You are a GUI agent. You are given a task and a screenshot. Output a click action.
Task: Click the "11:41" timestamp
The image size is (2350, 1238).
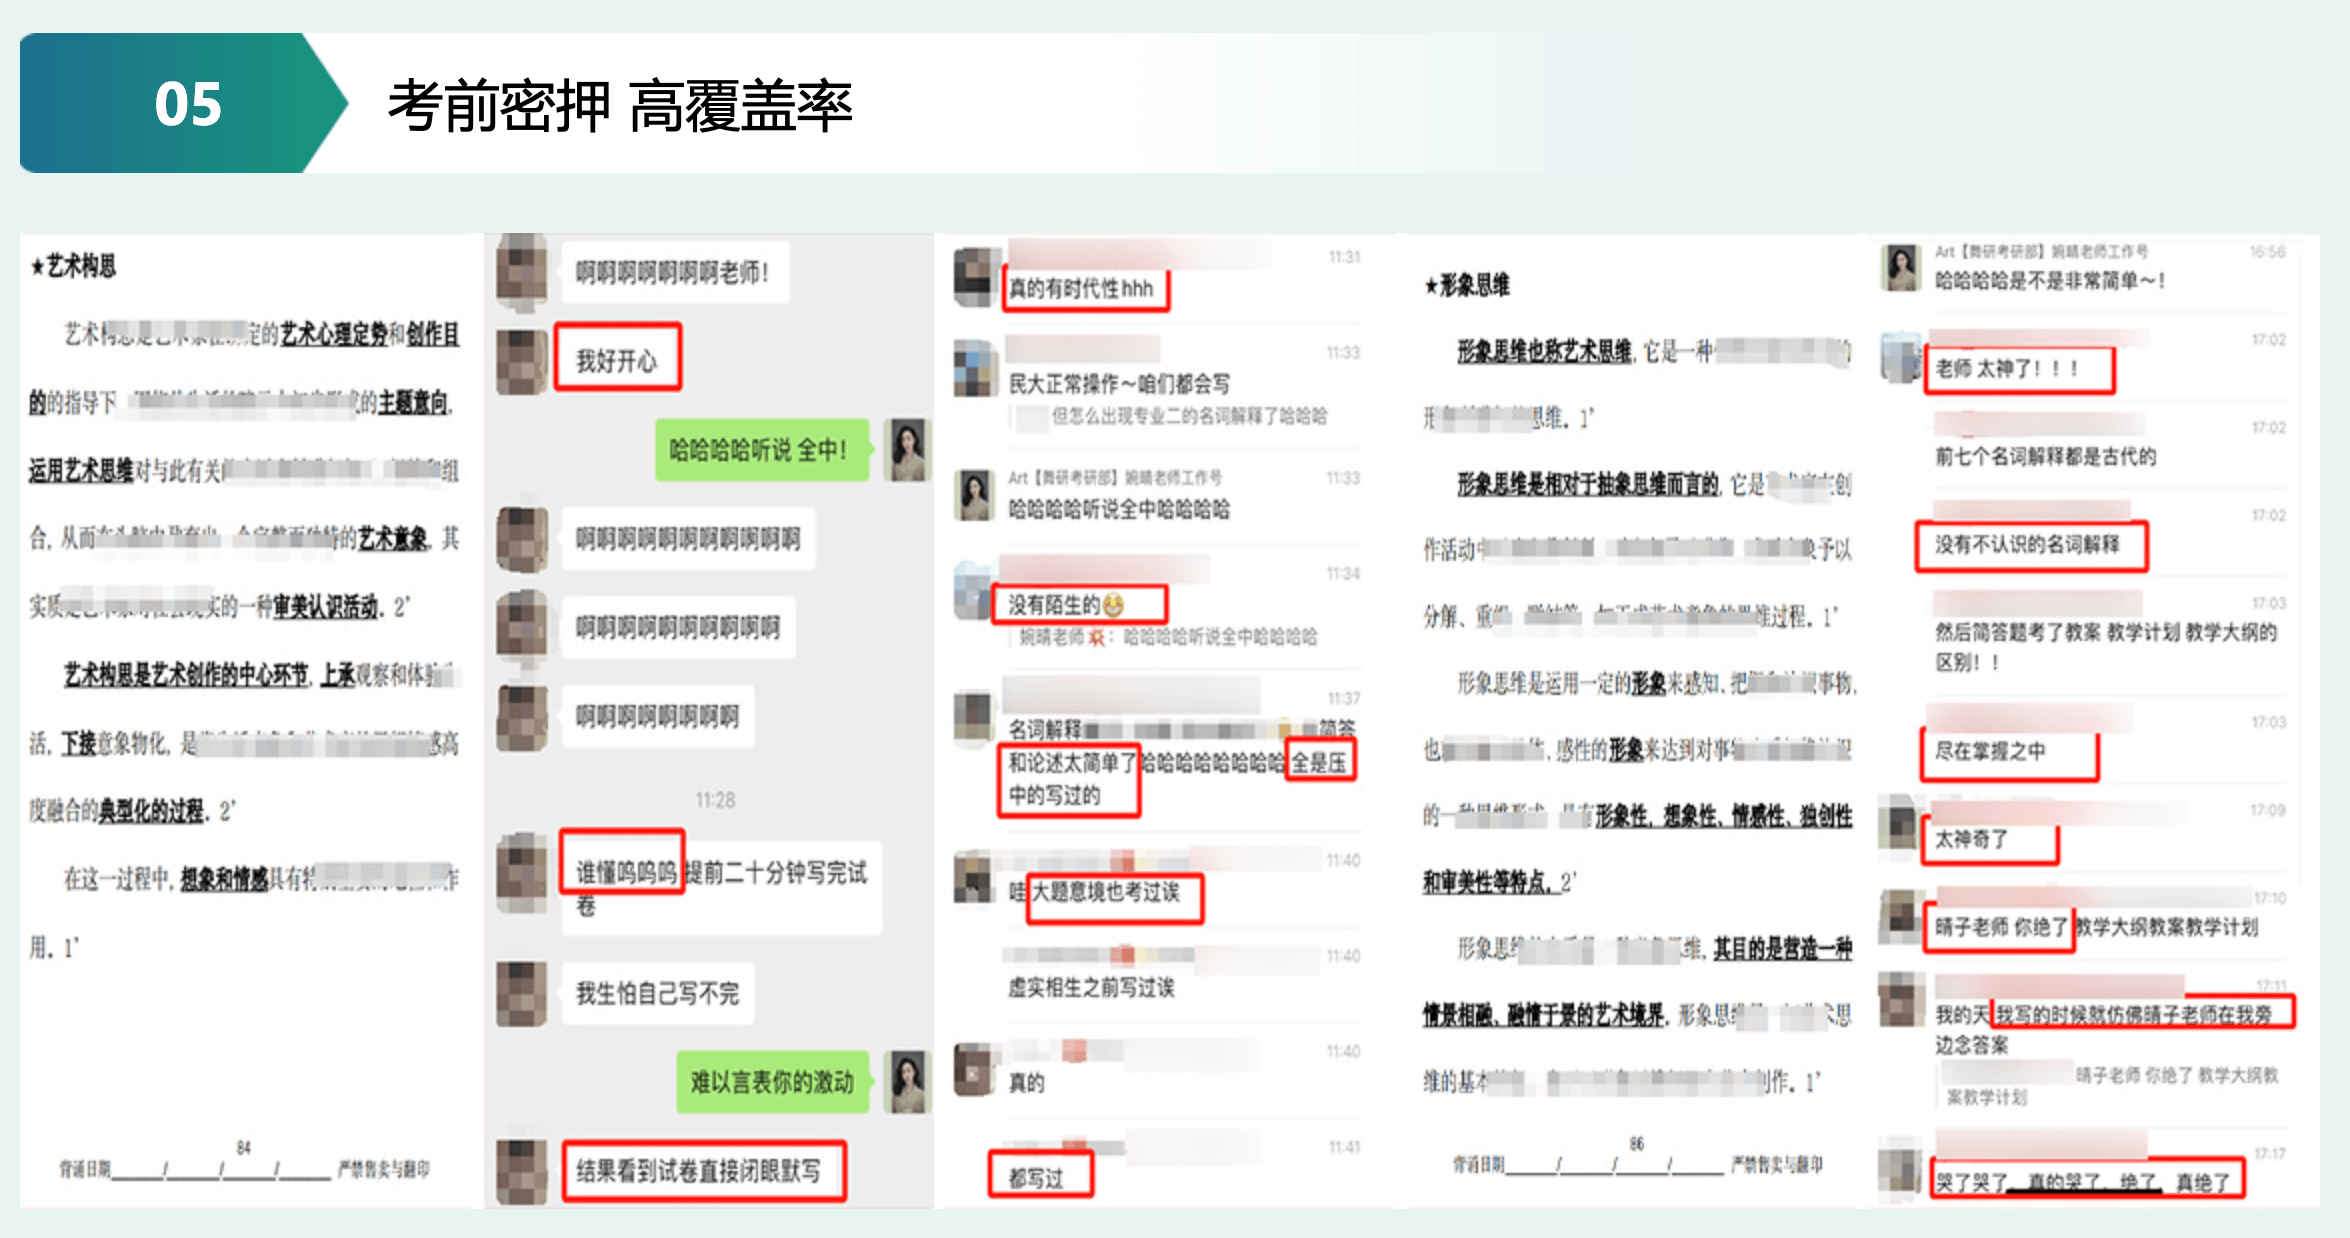point(1343,1148)
